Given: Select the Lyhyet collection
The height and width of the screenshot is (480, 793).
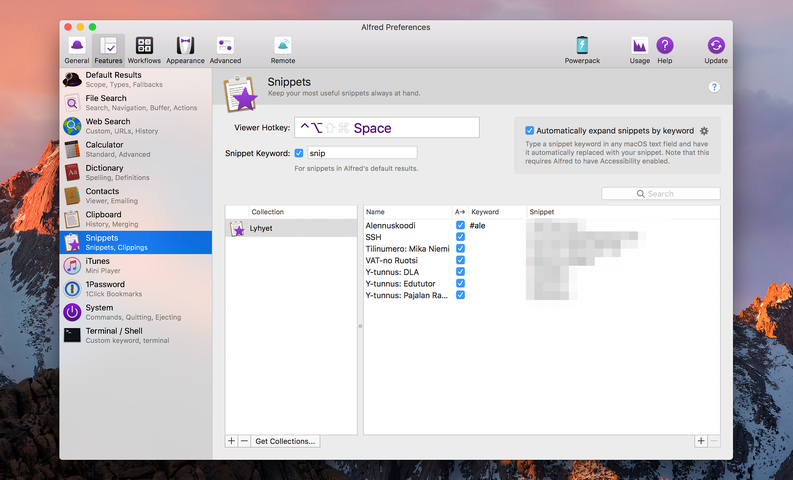Looking at the screenshot, I should click(291, 228).
